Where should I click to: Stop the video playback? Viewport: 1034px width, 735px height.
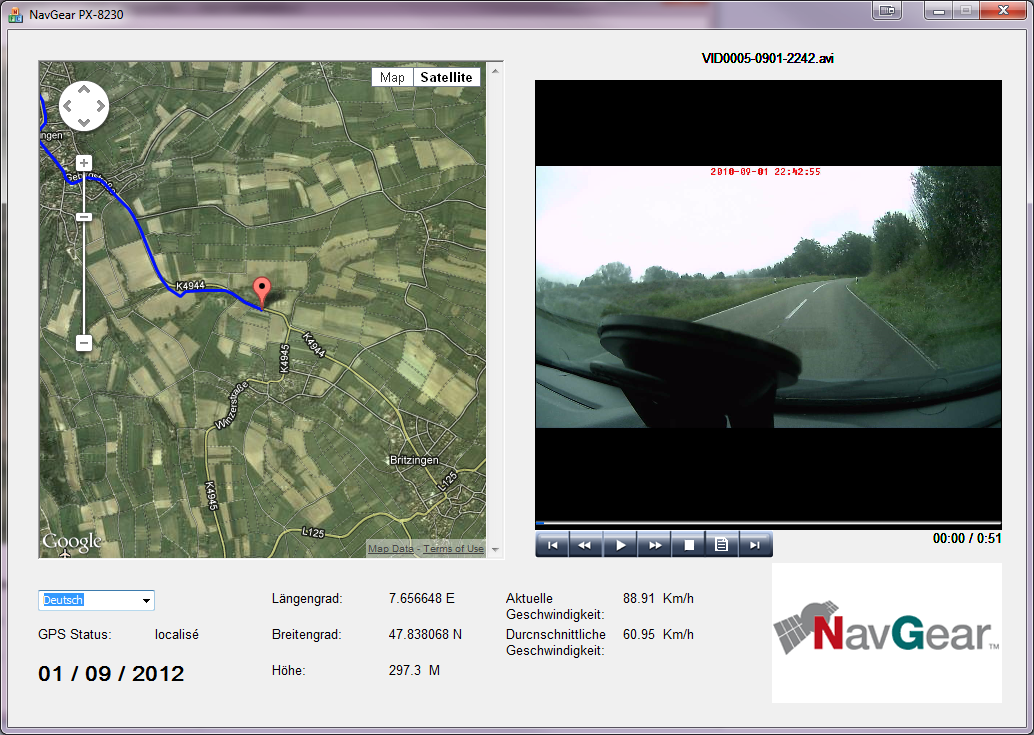[x=688, y=545]
